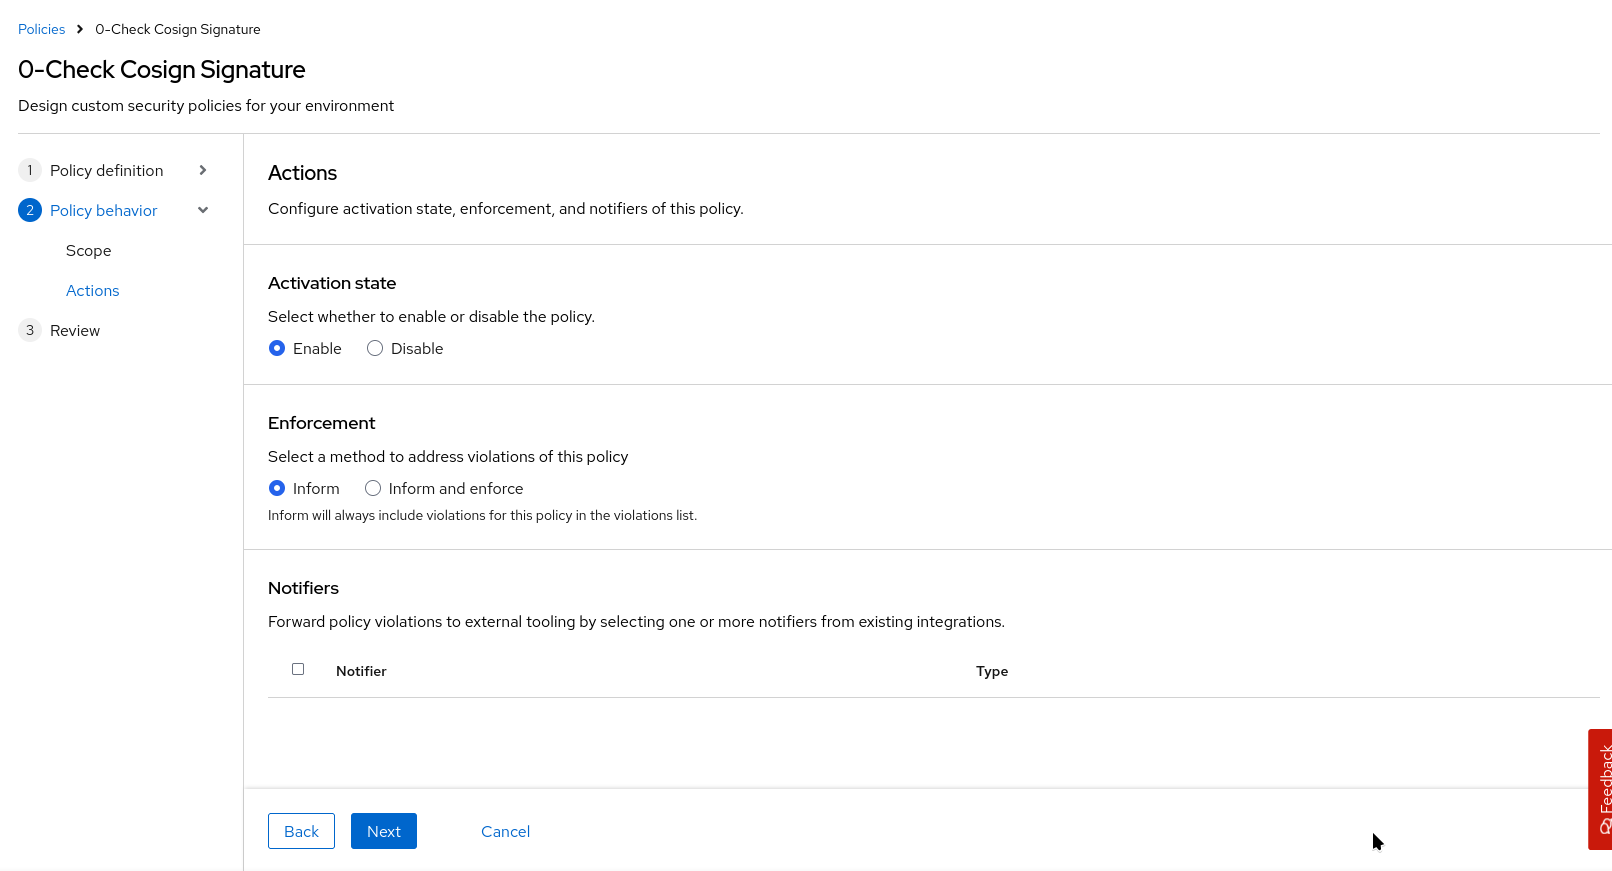
Task: Open the red Feedback side tab
Action: tap(1601, 789)
